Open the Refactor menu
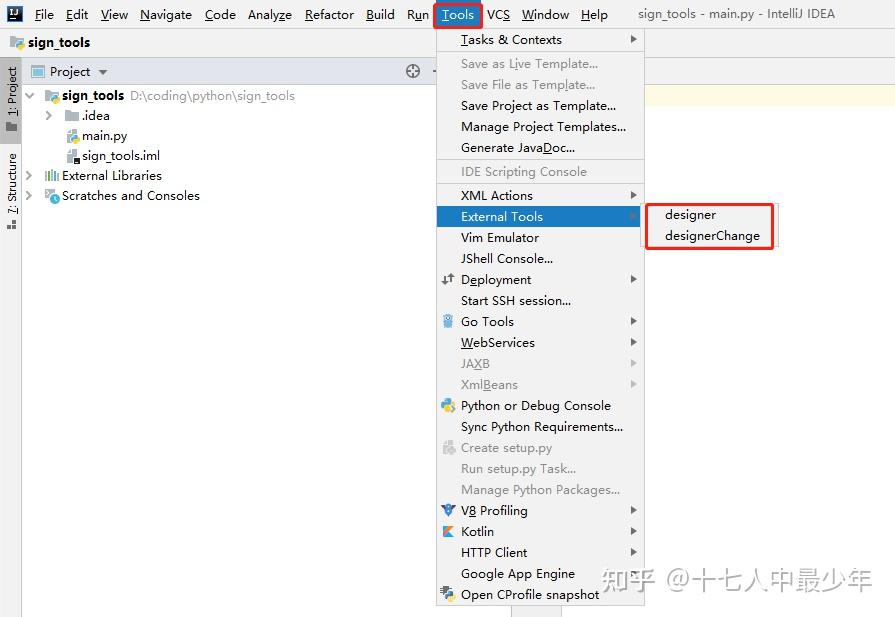 329,15
